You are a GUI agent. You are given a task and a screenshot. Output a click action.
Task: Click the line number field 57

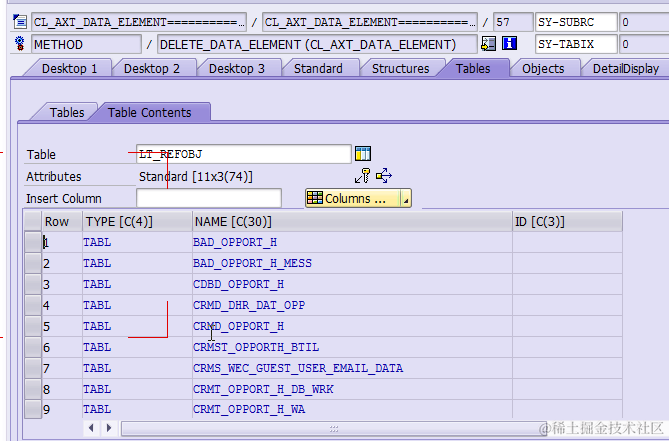click(x=513, y=22)
